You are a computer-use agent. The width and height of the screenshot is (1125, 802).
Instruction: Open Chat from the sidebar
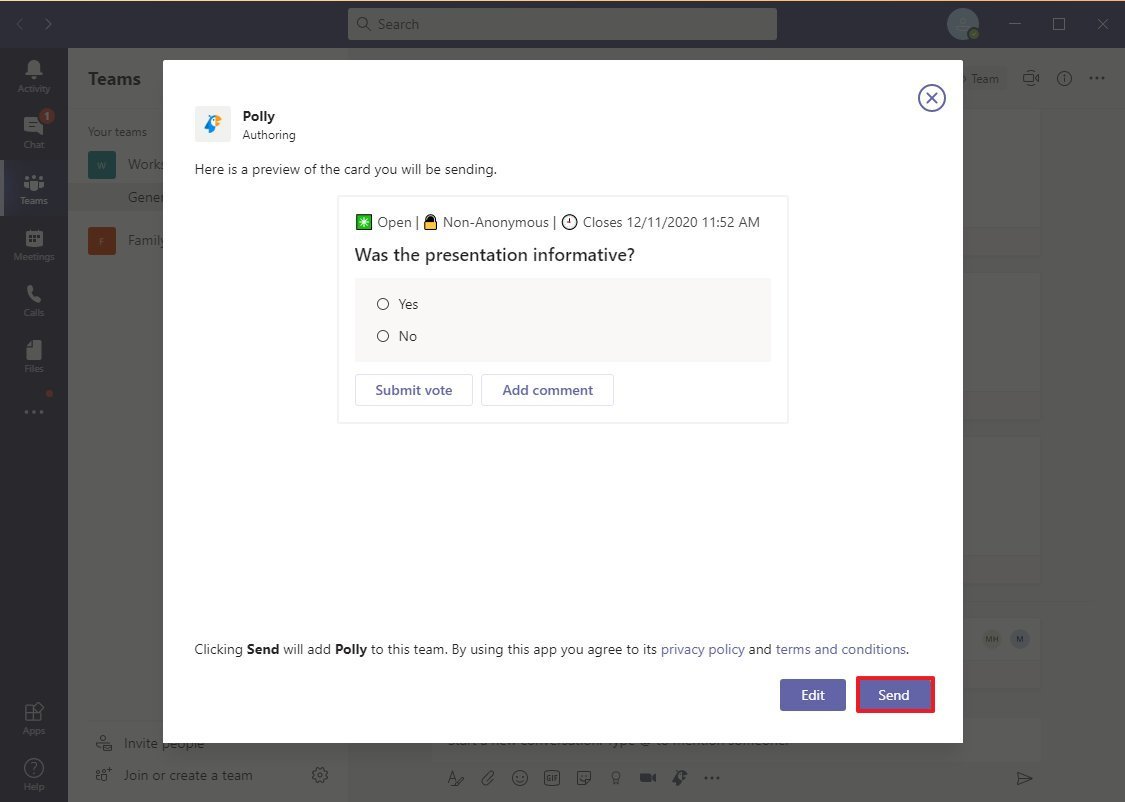pos(34,132)
